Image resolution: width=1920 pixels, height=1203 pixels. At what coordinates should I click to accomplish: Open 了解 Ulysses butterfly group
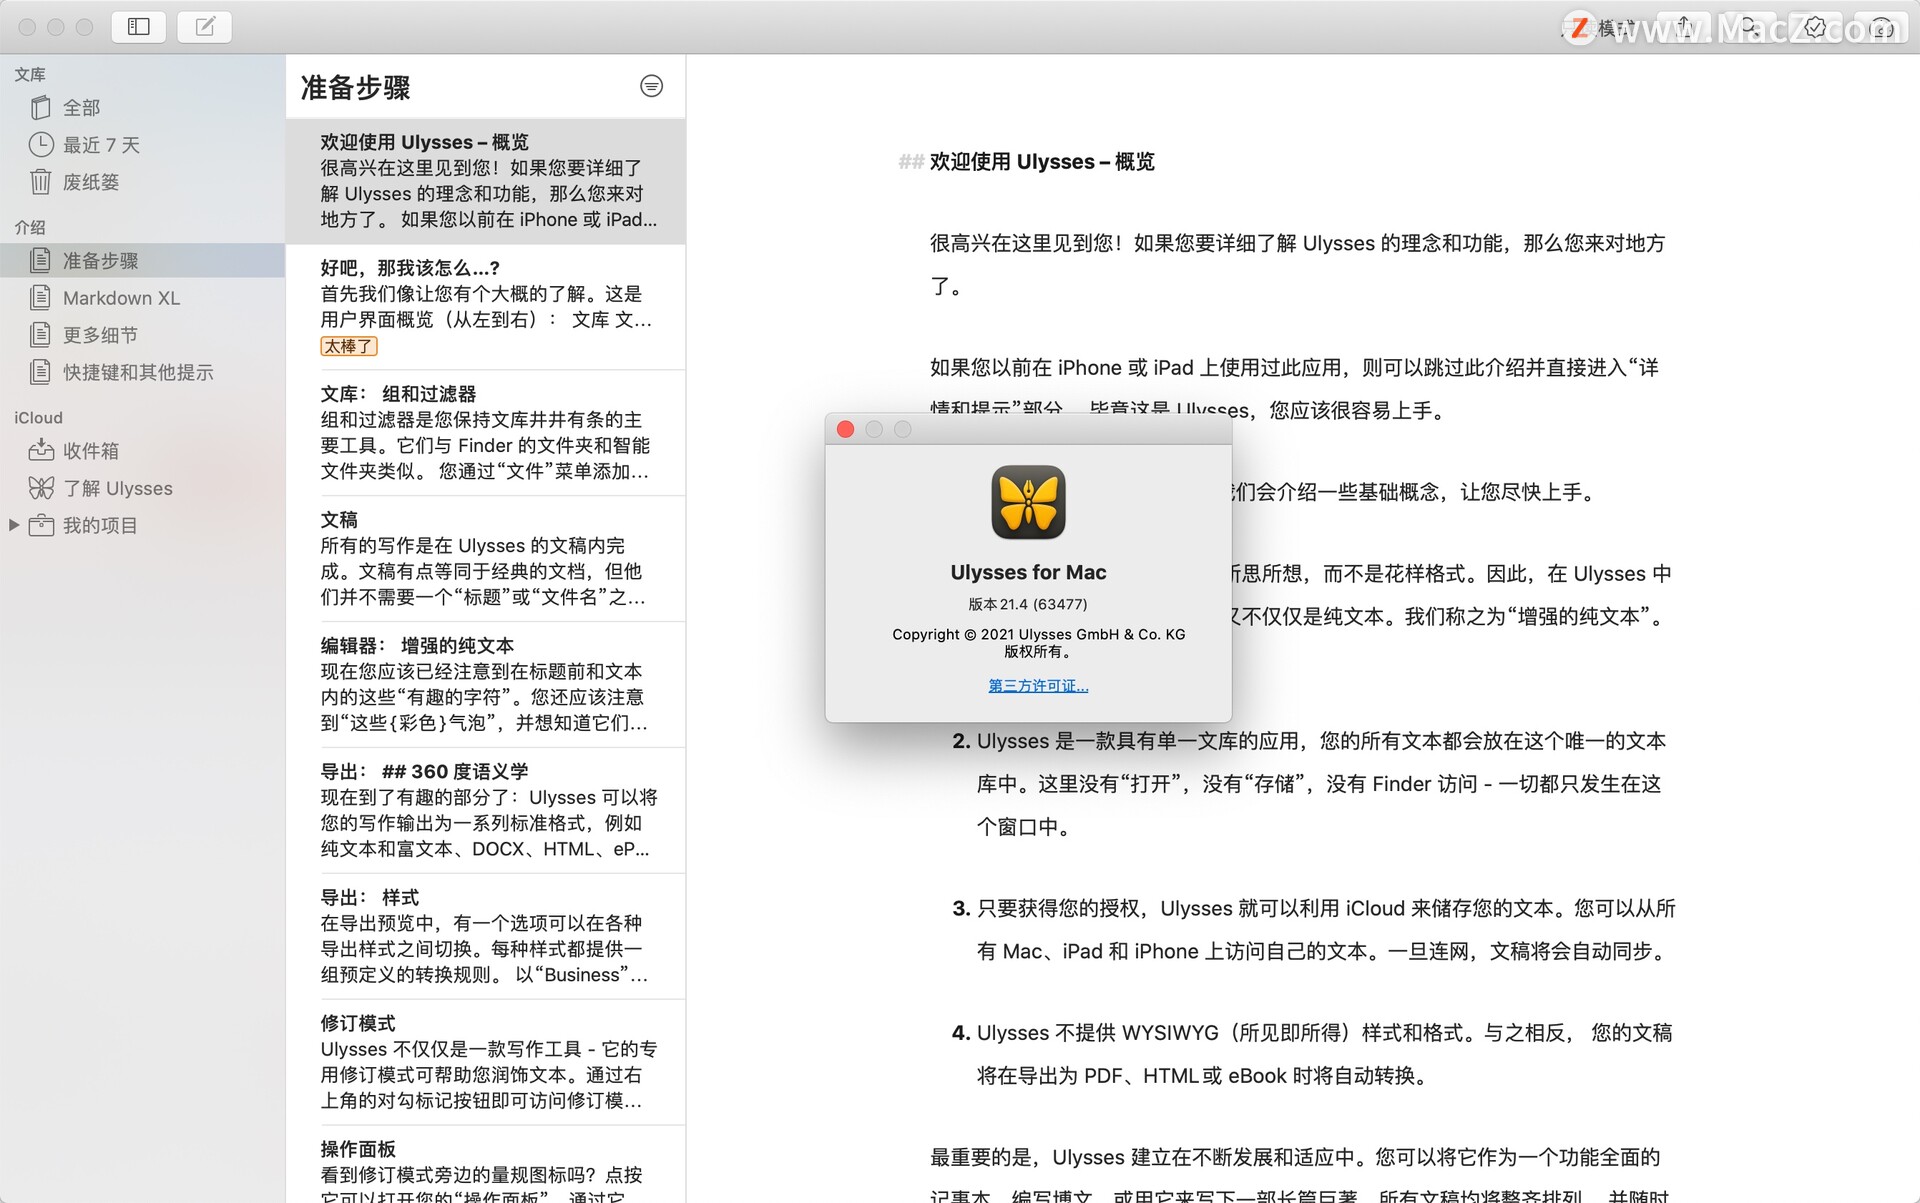pos(142,488)
